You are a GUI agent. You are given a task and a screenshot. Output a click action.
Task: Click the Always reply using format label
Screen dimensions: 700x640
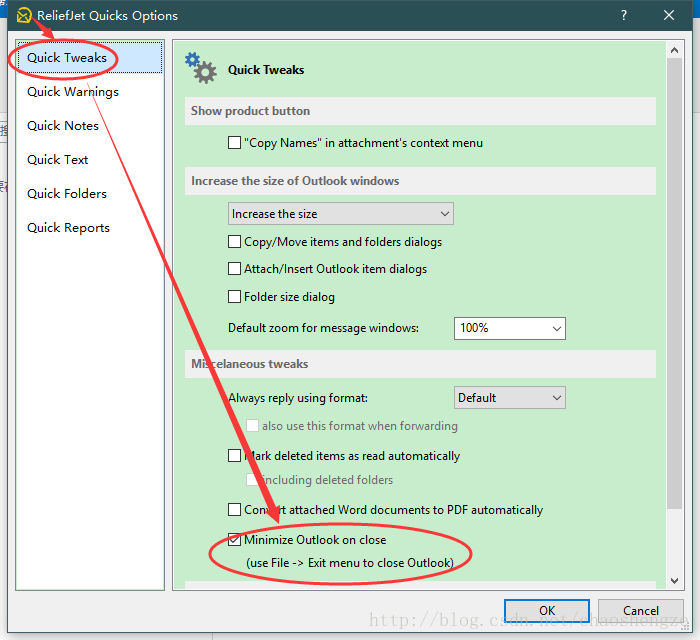(x=298, y=398)
